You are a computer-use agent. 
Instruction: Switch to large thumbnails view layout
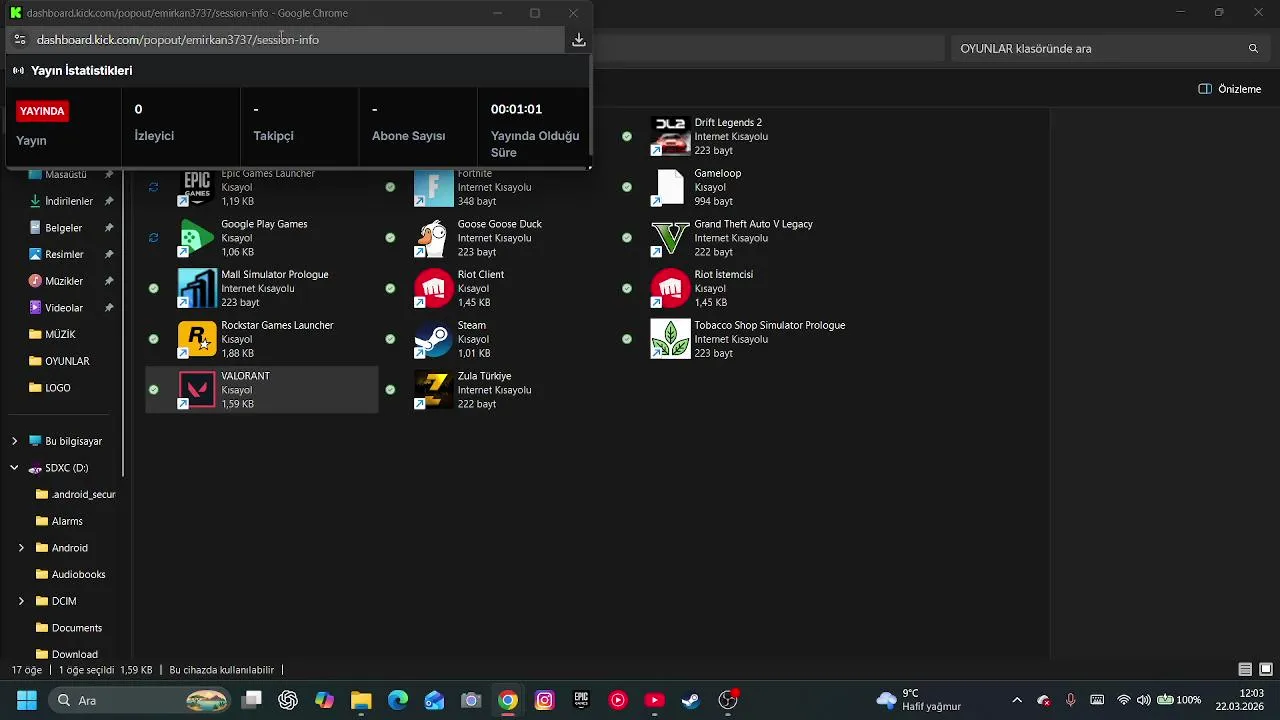1265,669
